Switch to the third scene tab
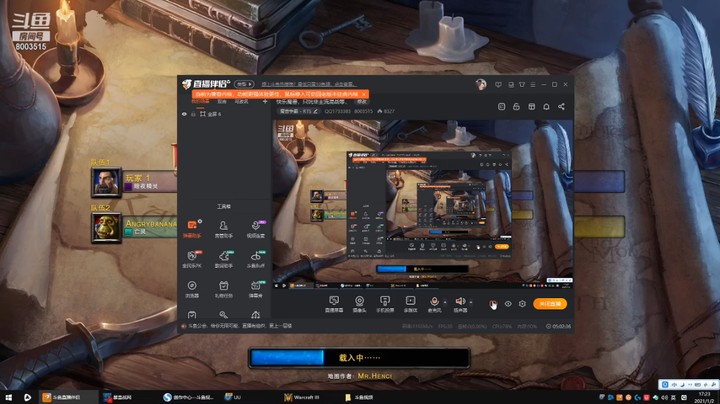This screenshot has width=720, height=404. coord(242,101)
